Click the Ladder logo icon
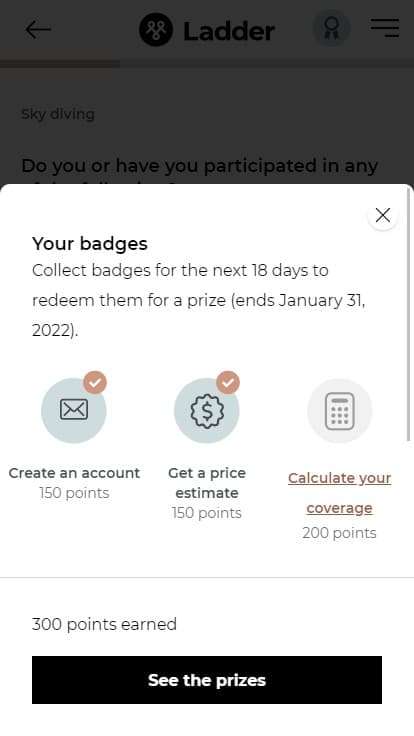The image size is (414, 736). coord(156,30)
